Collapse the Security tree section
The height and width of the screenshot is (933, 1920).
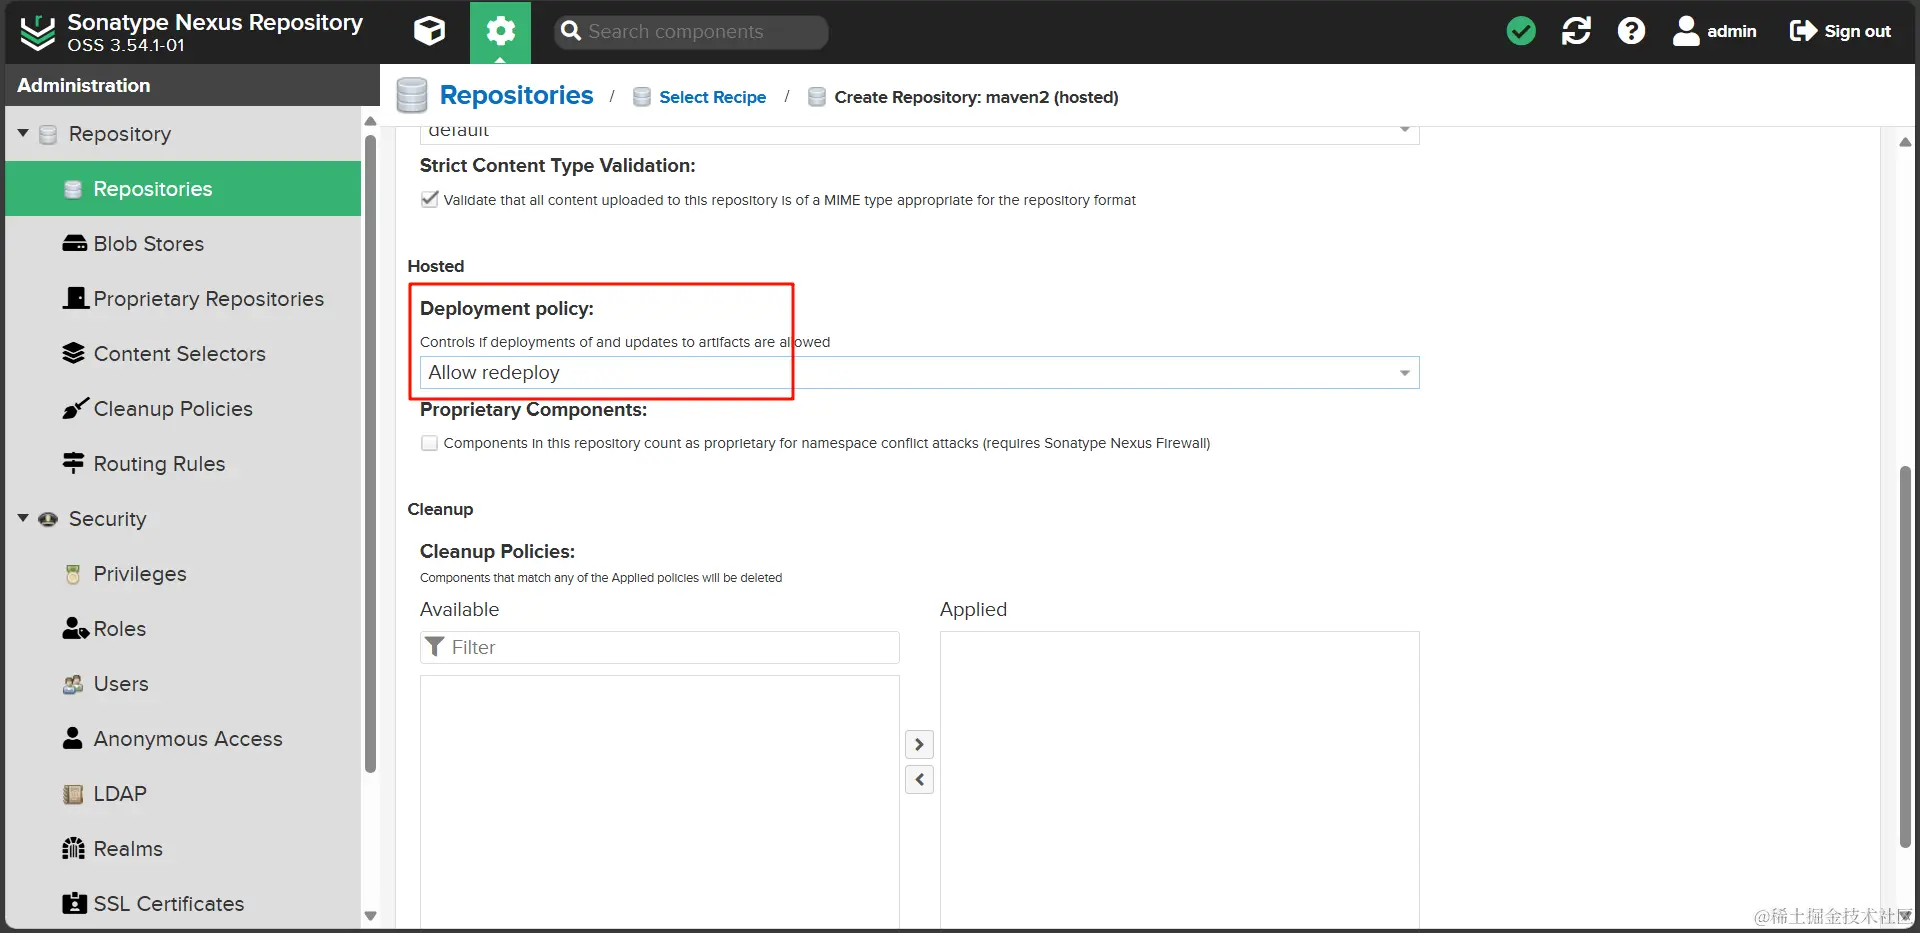[23, 518]
